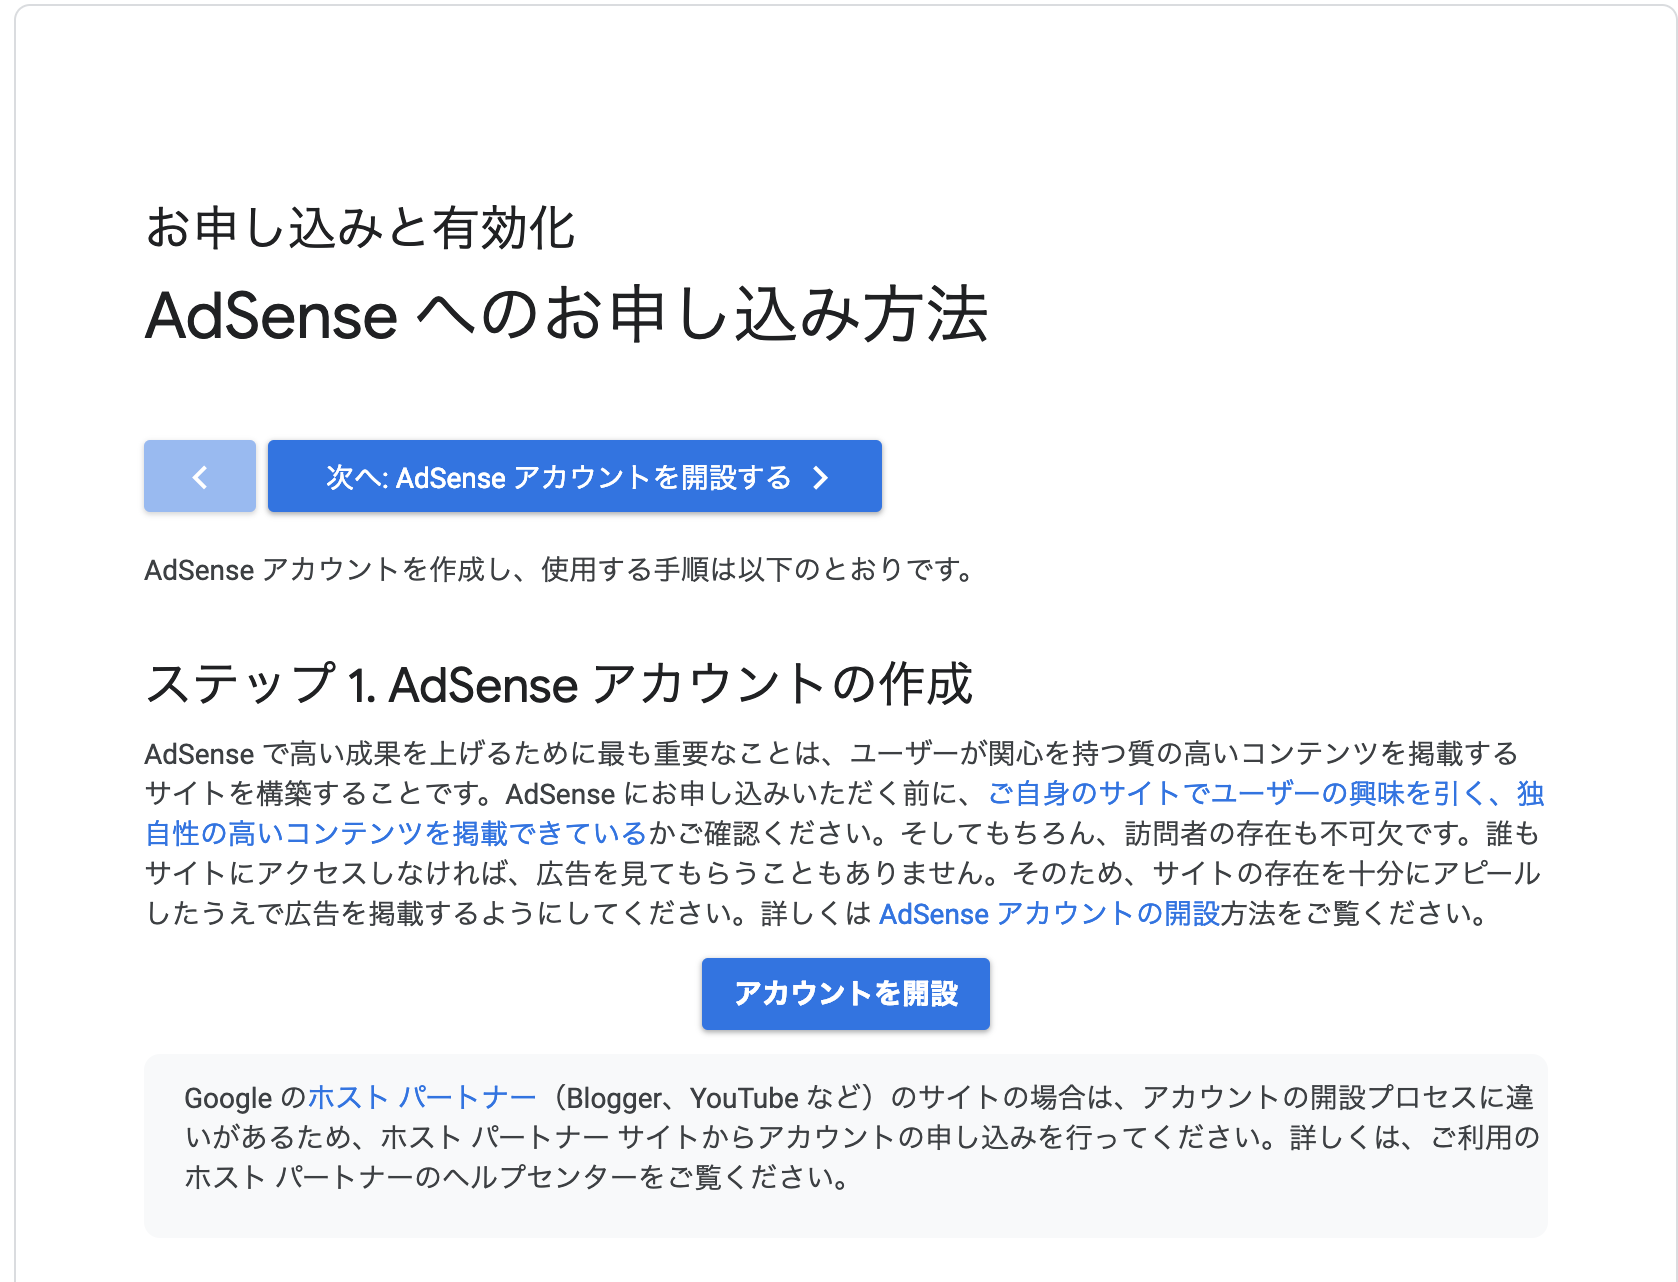
Task: Open link ご自身のサイトでユーザーの興味を引く
Action: click(x=1237, y=793)
